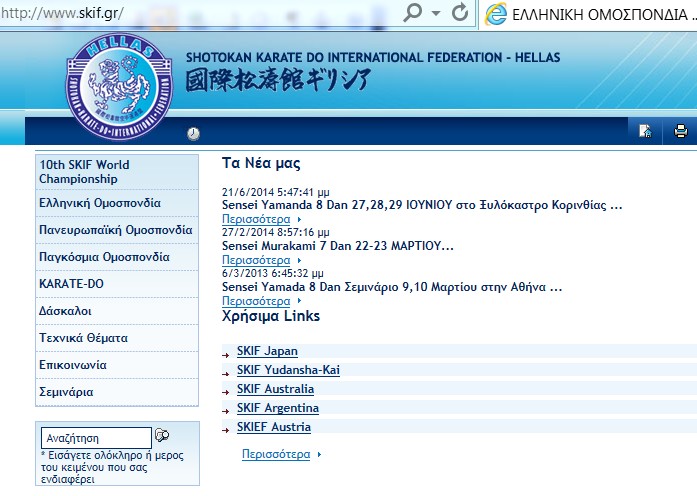Click the Internet Explorer tab icon
This screenshot has height=496, width=697.
pos(494,15)
